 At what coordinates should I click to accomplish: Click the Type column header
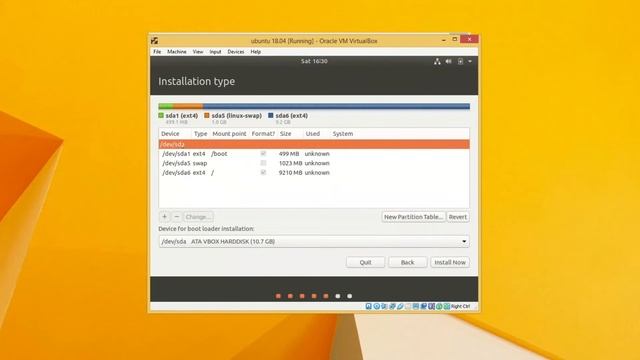click(x=200, y=133)
